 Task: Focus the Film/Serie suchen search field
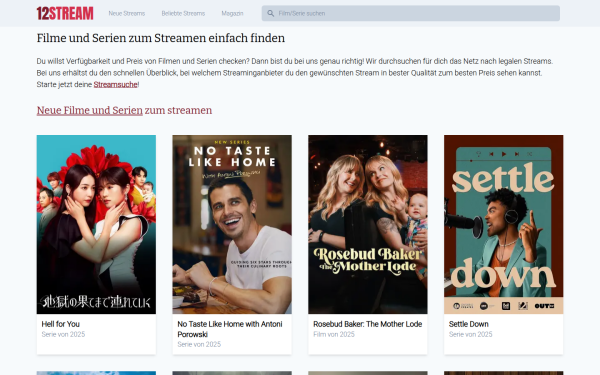click(411, 13)
